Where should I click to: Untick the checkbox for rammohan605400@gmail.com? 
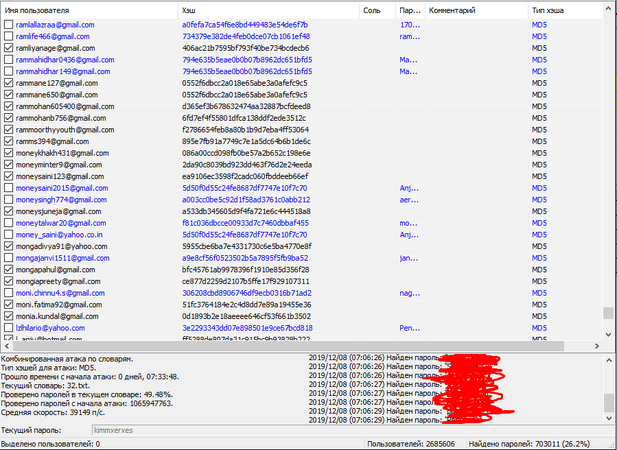[x=8, y=106]
